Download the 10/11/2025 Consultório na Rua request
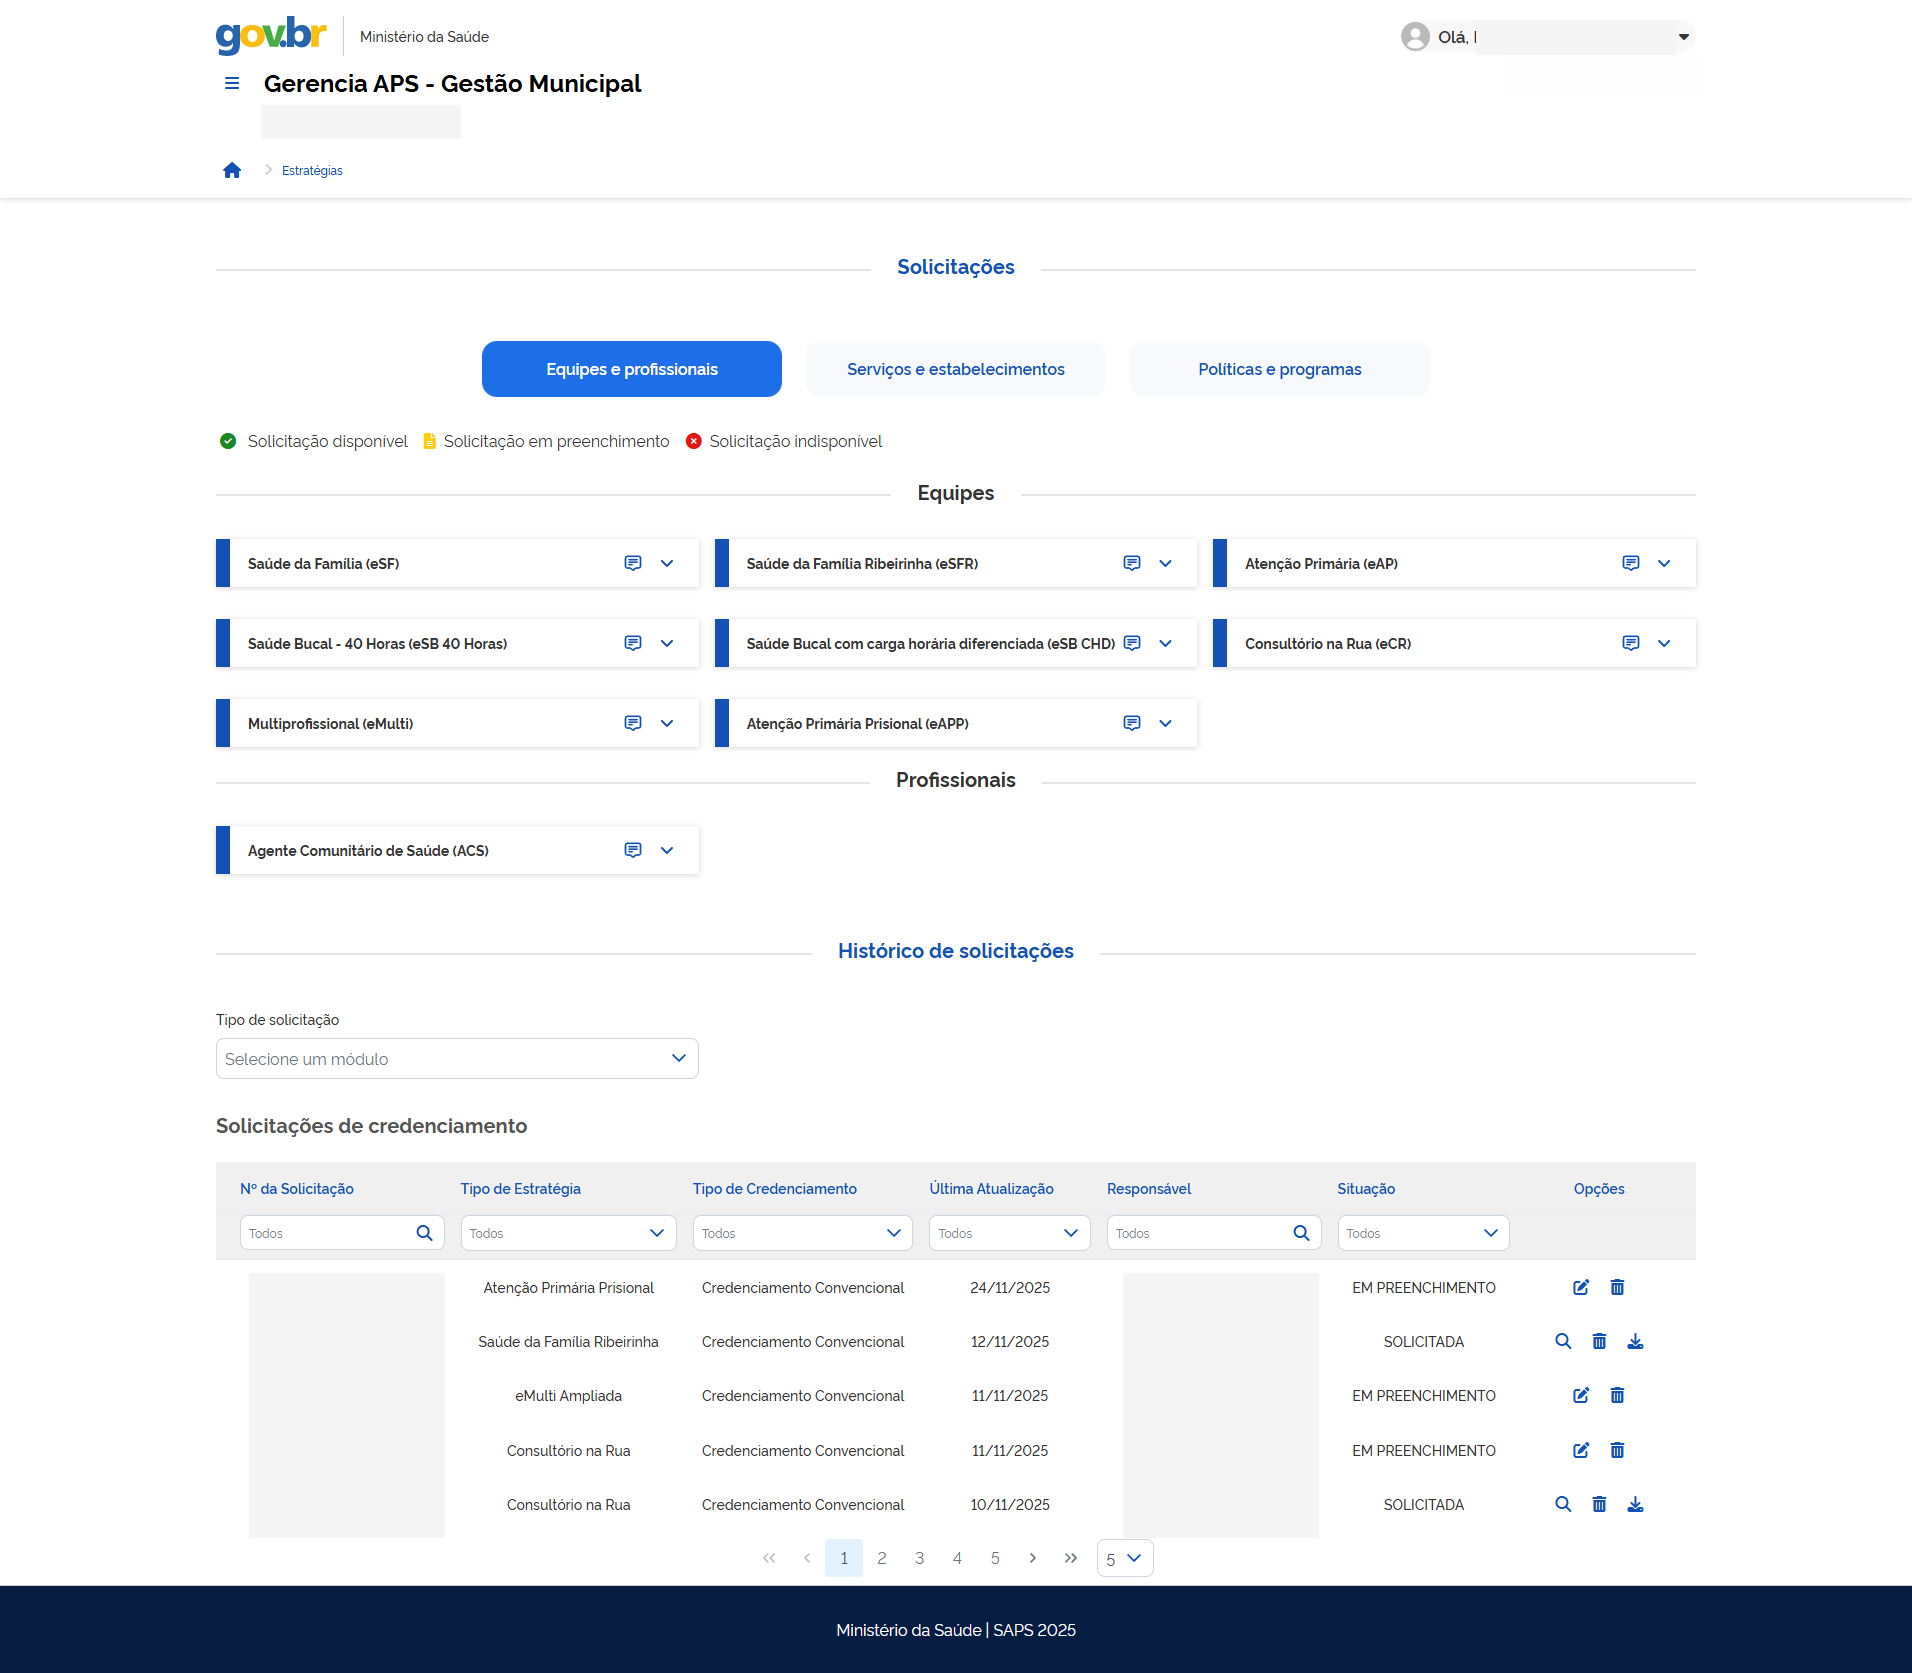The image size is (1912, 1673). pos(1635,1505)
